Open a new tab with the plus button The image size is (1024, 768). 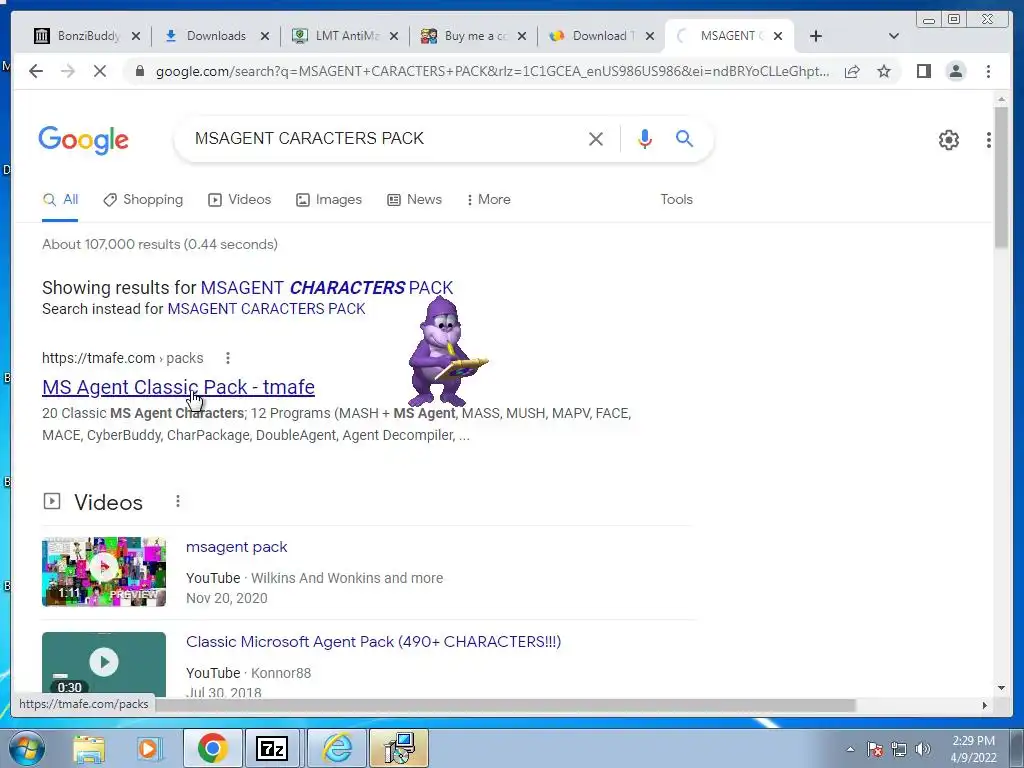tap(816, 36)
